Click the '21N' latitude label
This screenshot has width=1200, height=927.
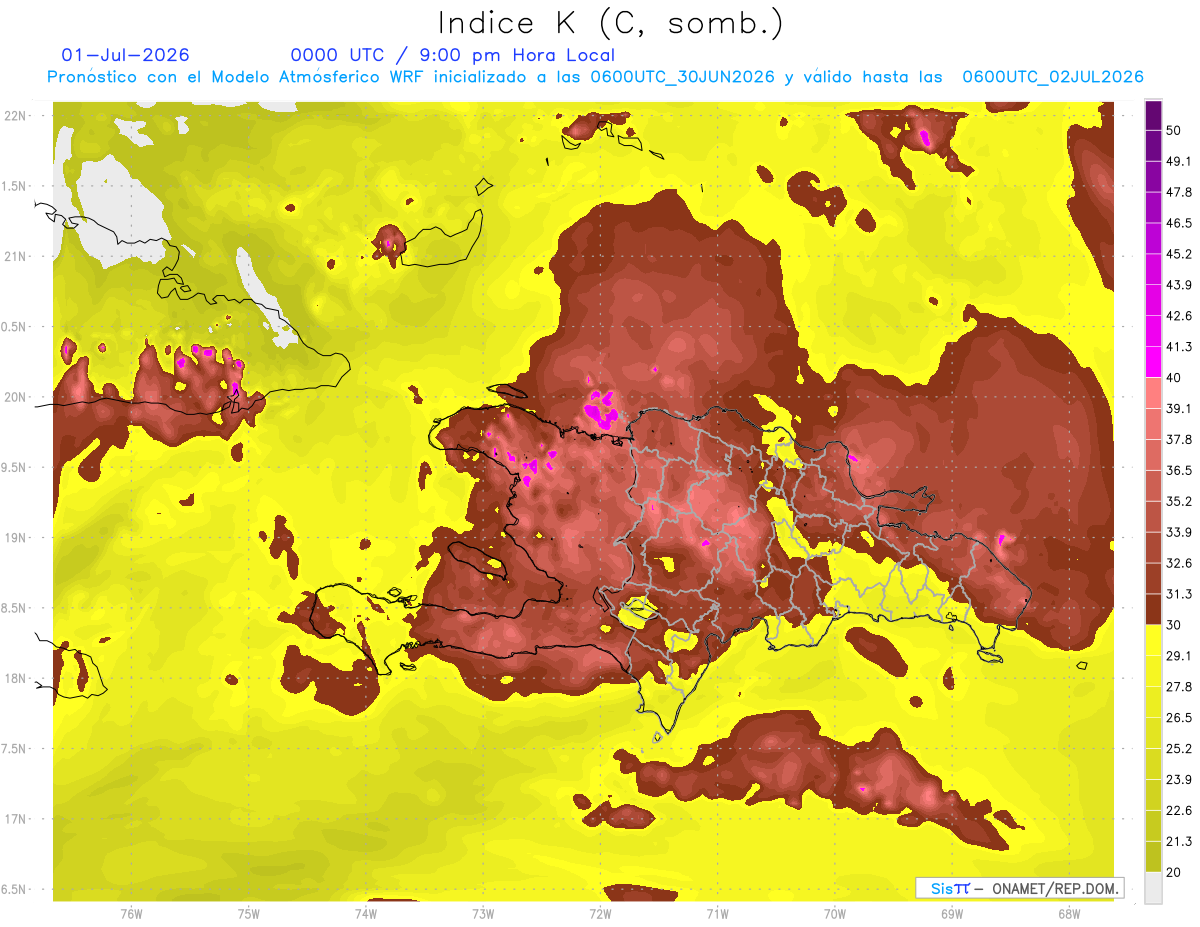[15, 256]
